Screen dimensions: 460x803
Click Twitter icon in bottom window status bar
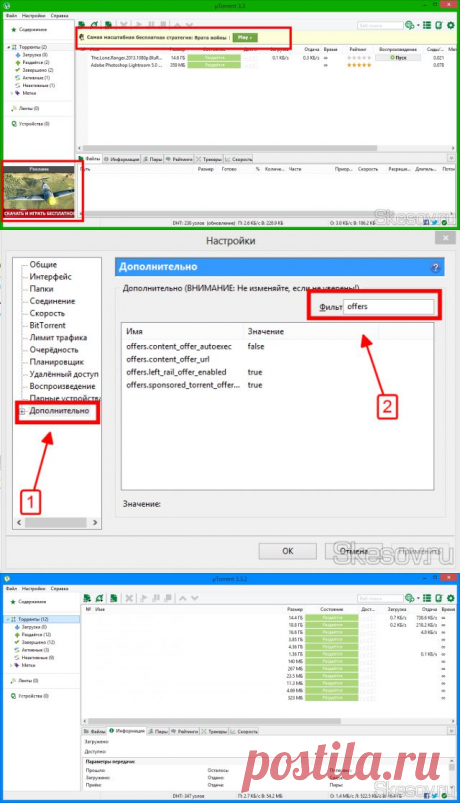[x=434, y=796]
